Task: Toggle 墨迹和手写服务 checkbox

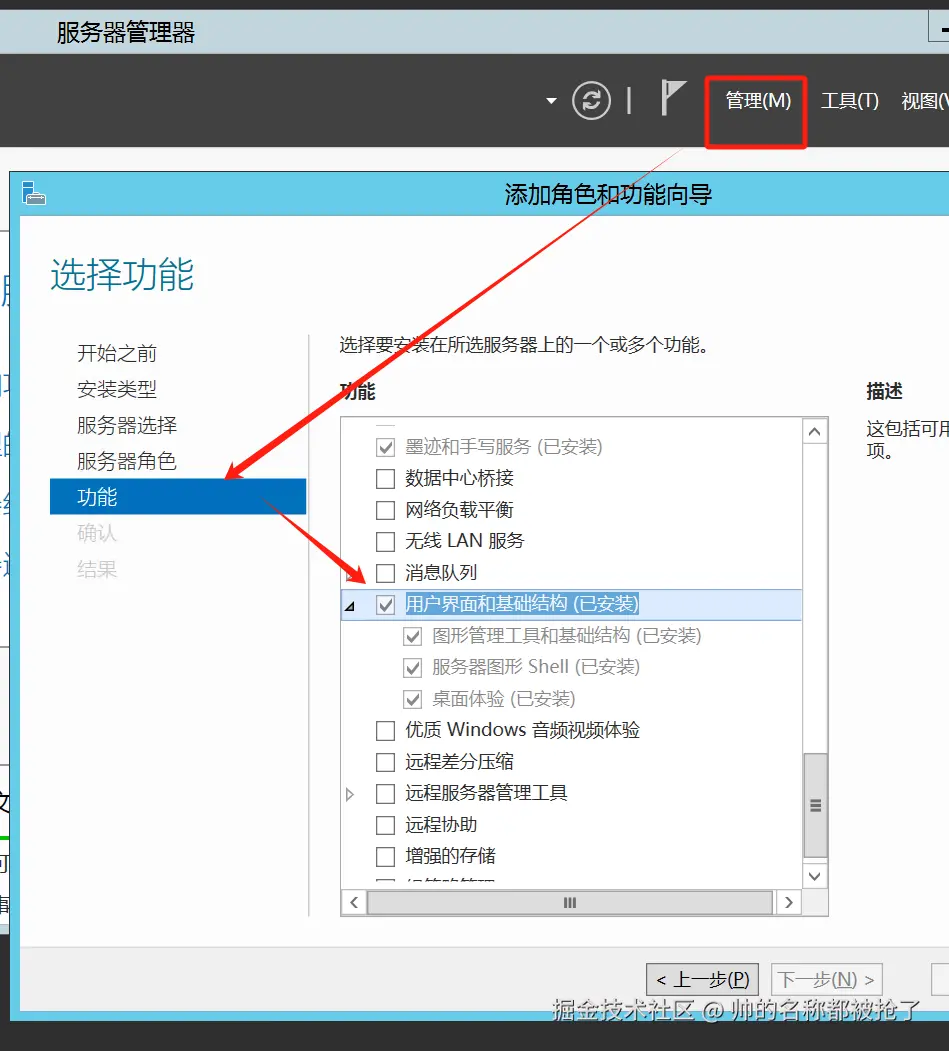Action: 385,447
